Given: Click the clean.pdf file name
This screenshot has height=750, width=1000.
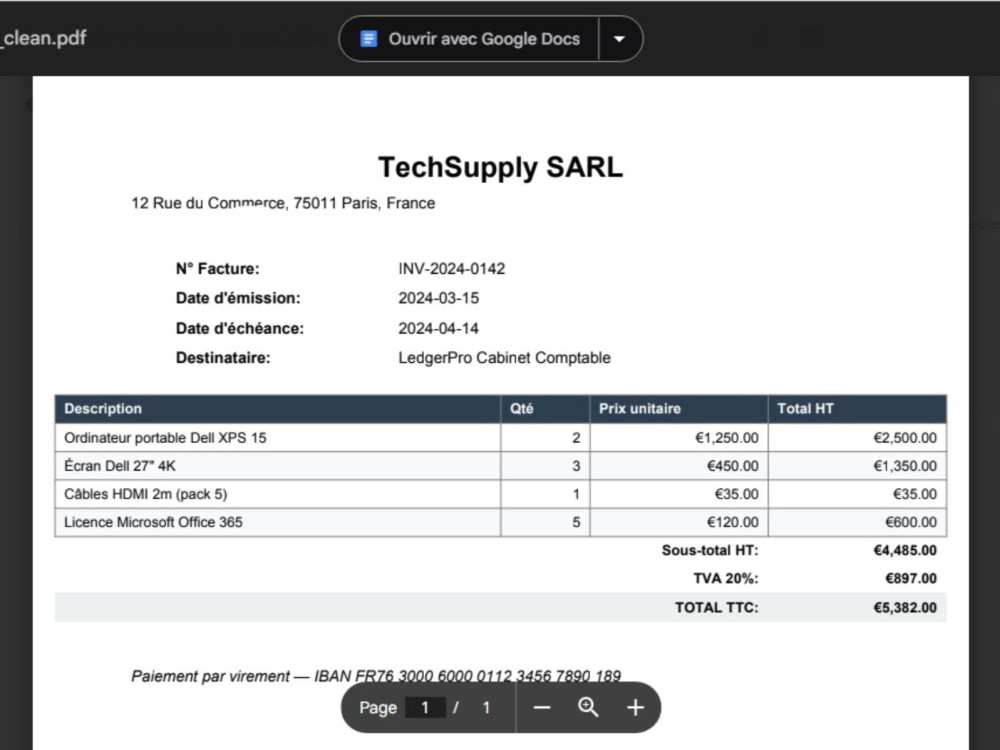Looking at the screenshot, I should (x=43, y=38).
